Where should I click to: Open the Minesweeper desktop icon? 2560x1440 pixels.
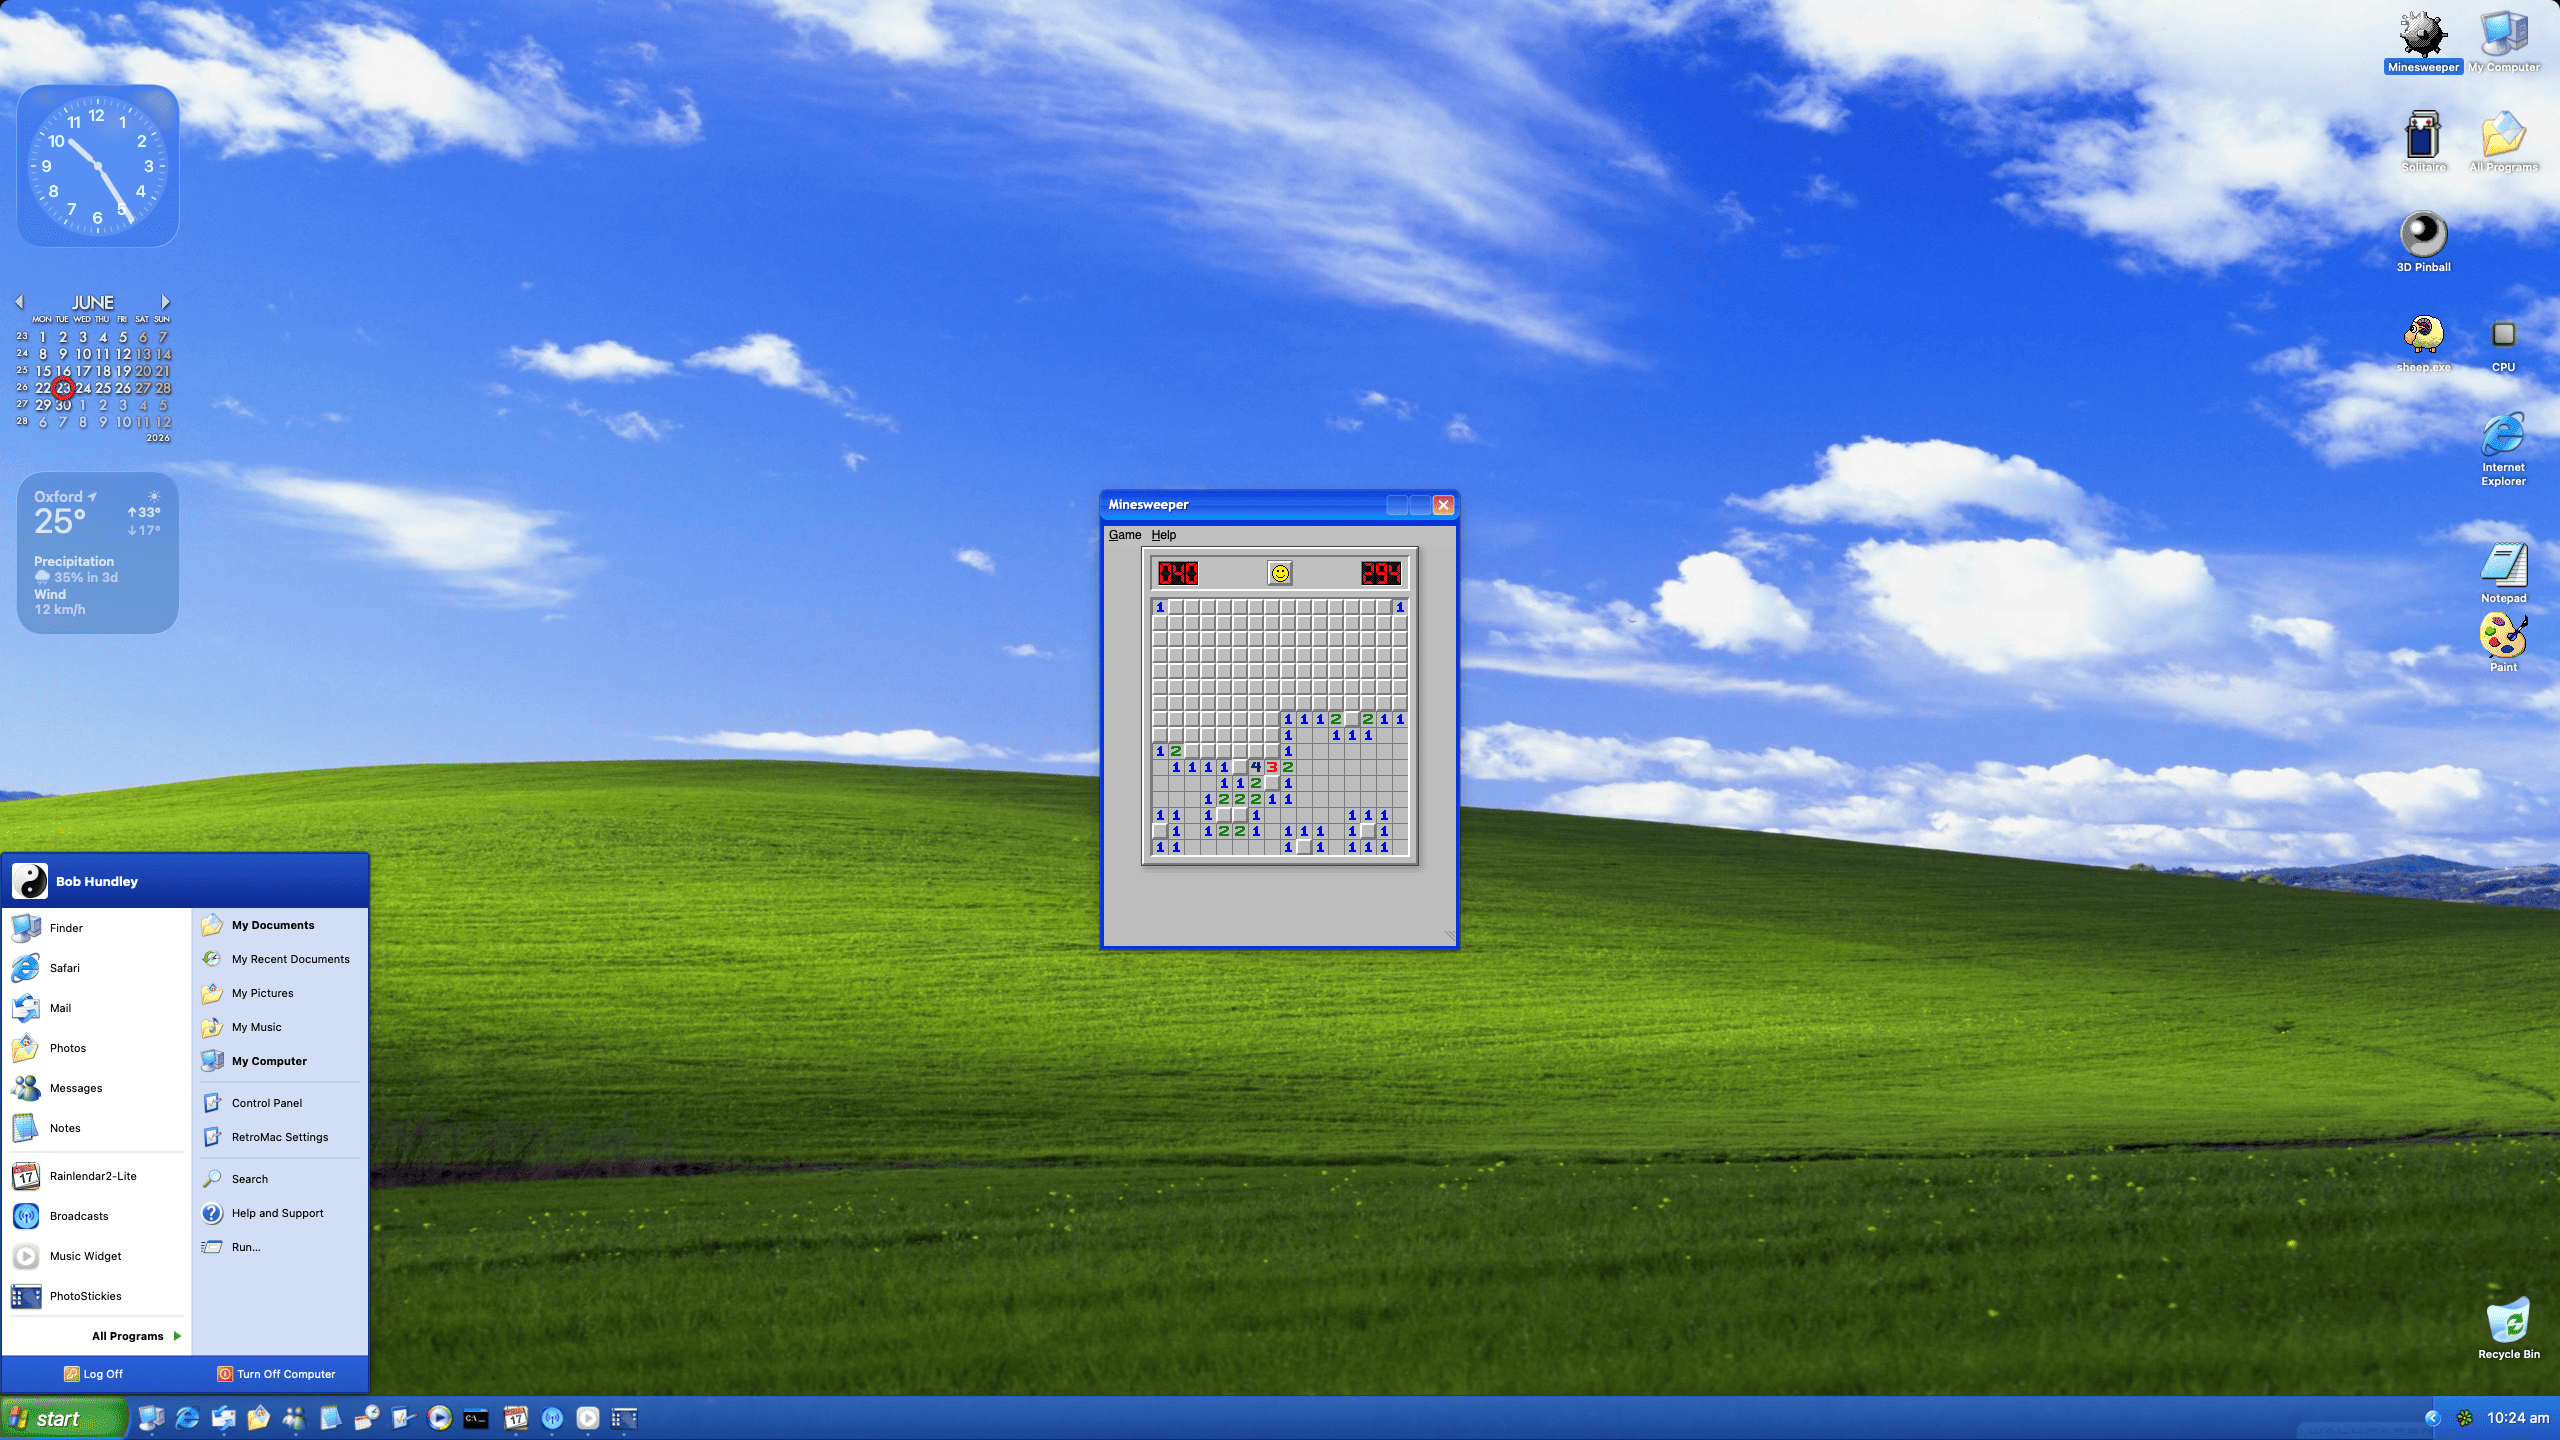[2423, 42]
